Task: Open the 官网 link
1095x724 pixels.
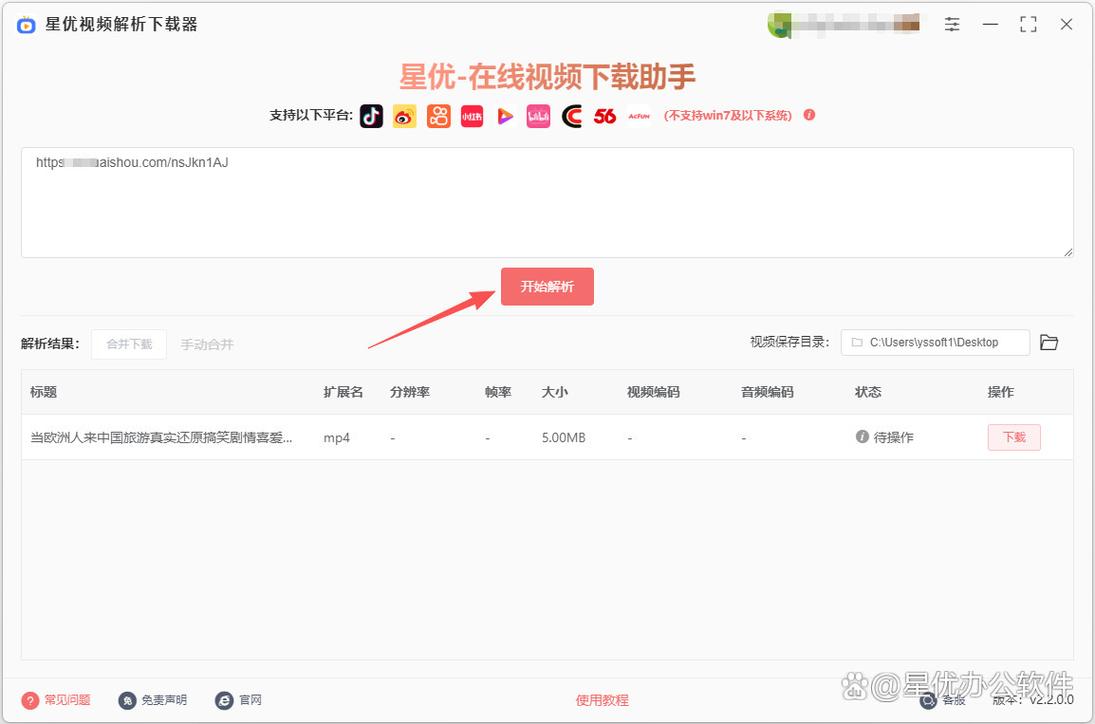Action: coord(251,700)
